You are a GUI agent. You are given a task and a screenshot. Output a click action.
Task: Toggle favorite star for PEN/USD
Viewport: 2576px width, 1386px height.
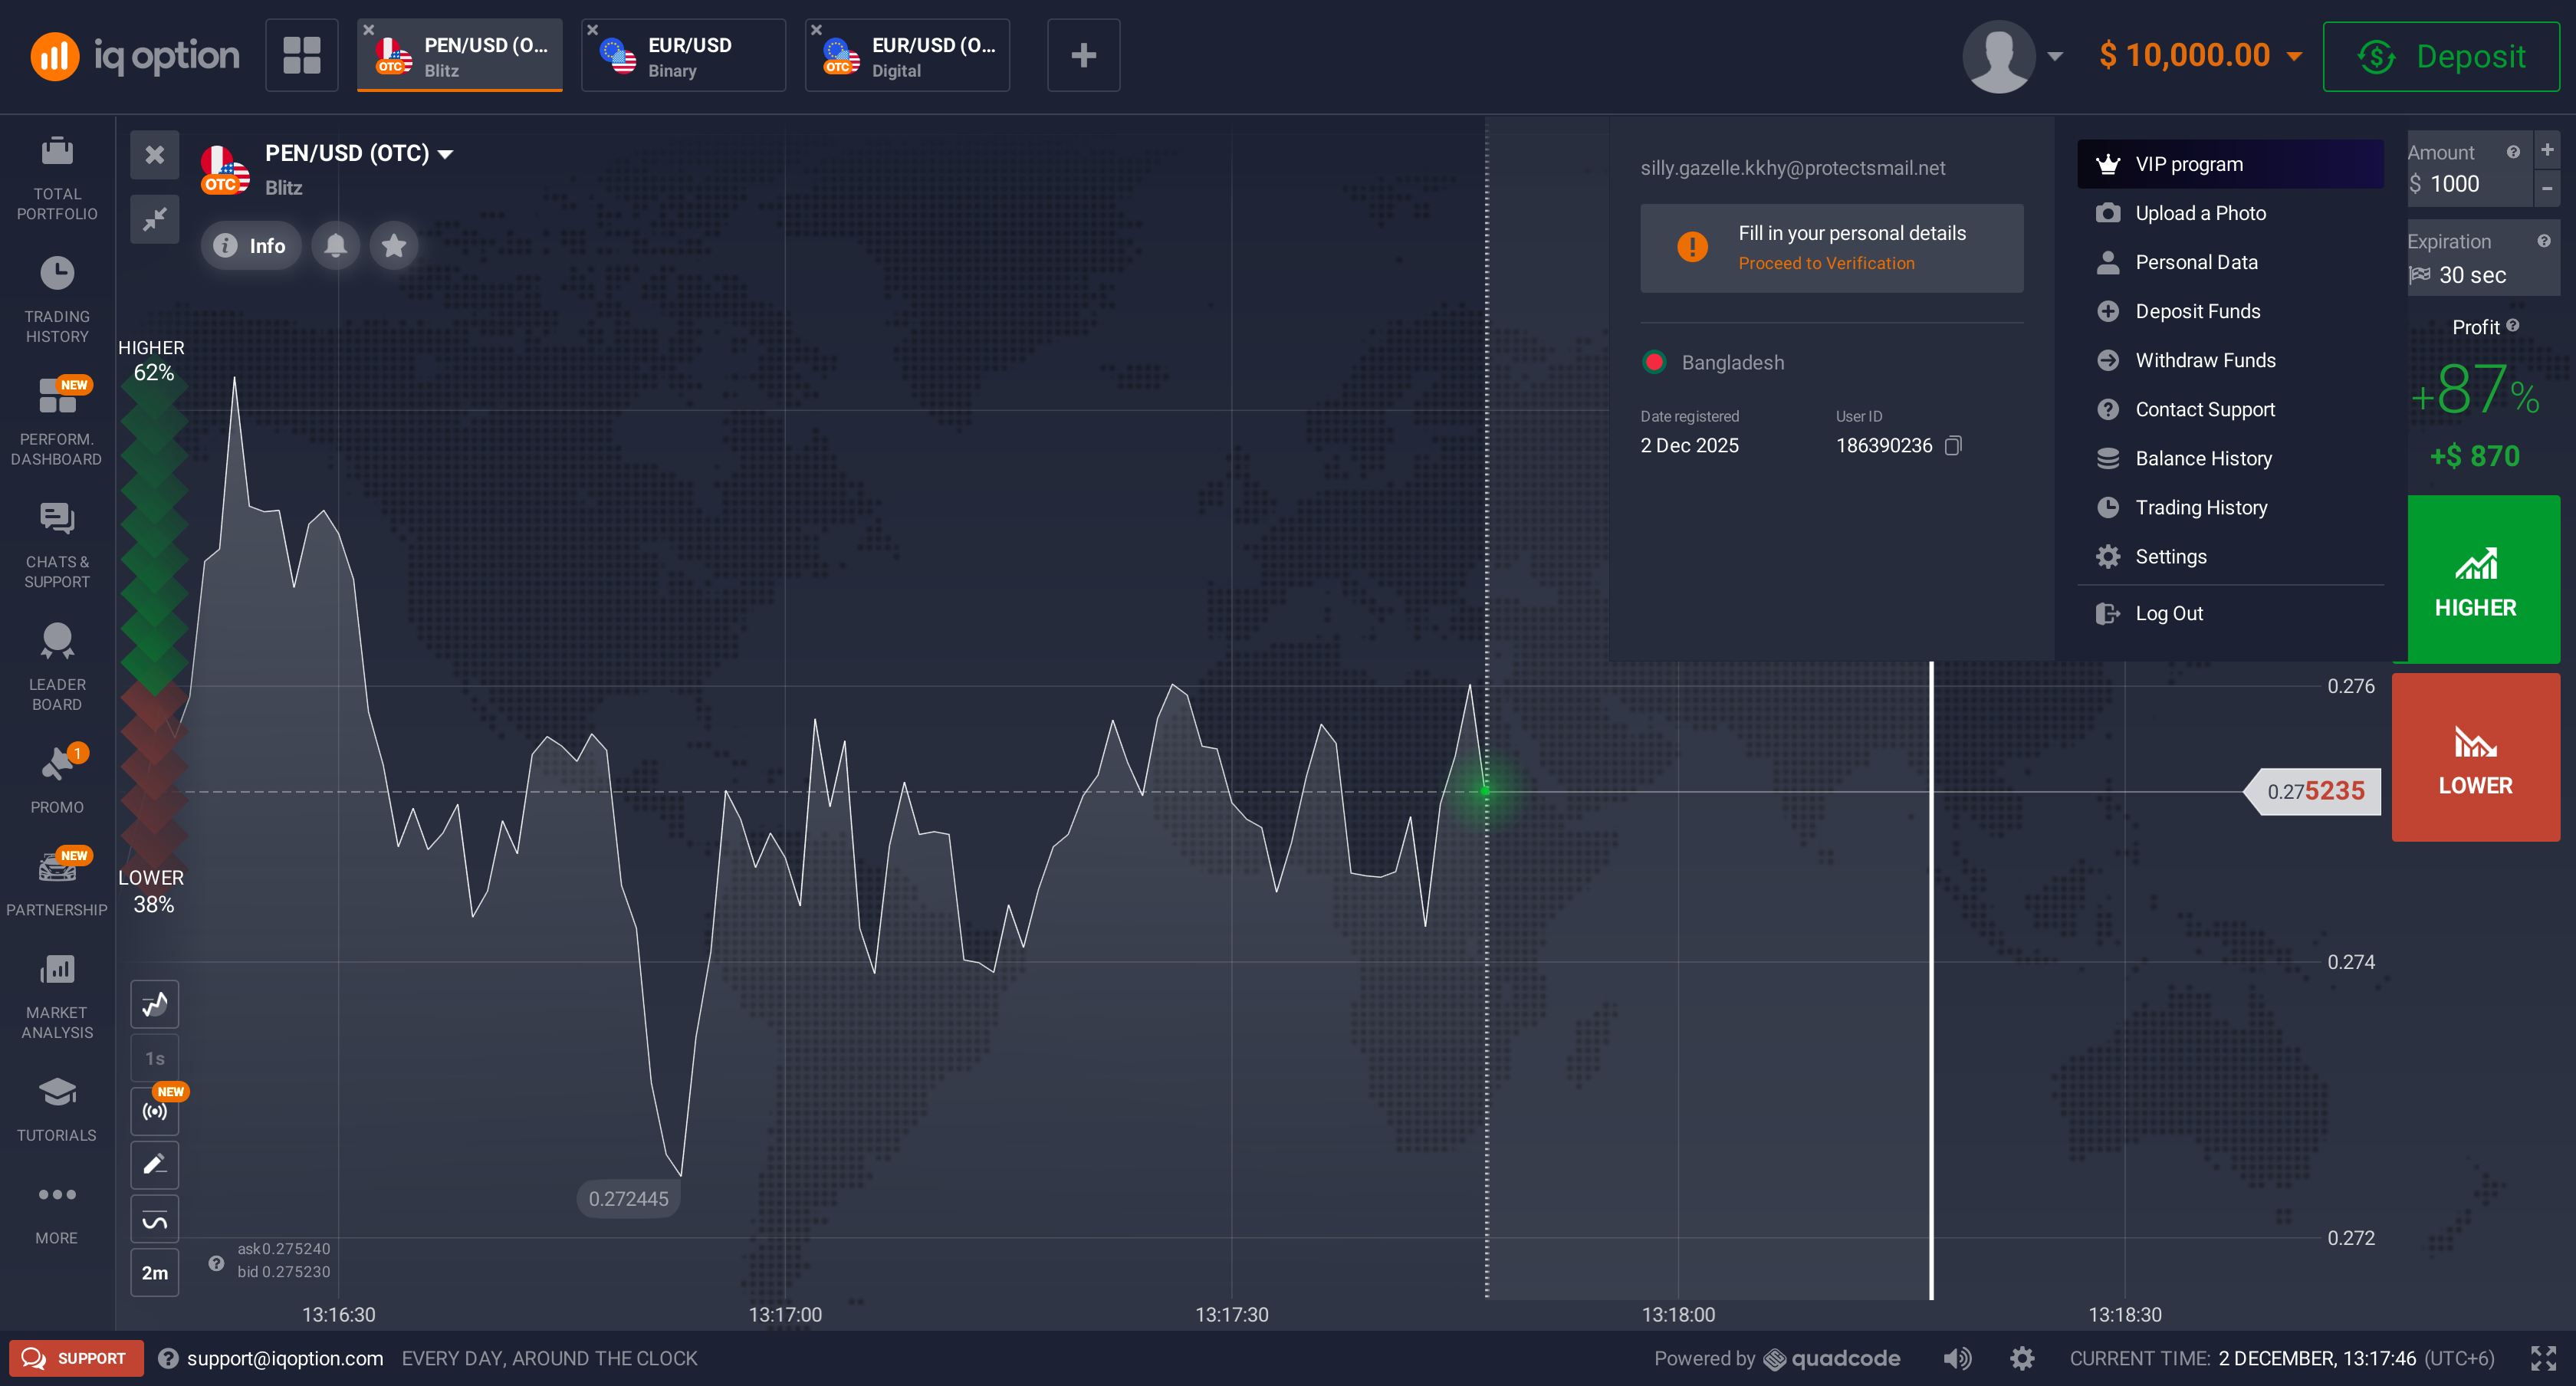point(394,245)
